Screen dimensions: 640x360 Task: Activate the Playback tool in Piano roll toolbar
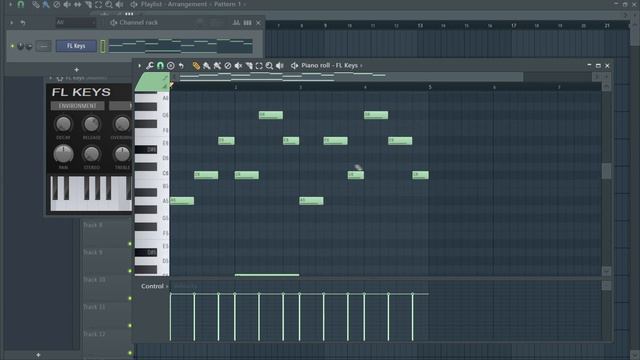[280, 66]
